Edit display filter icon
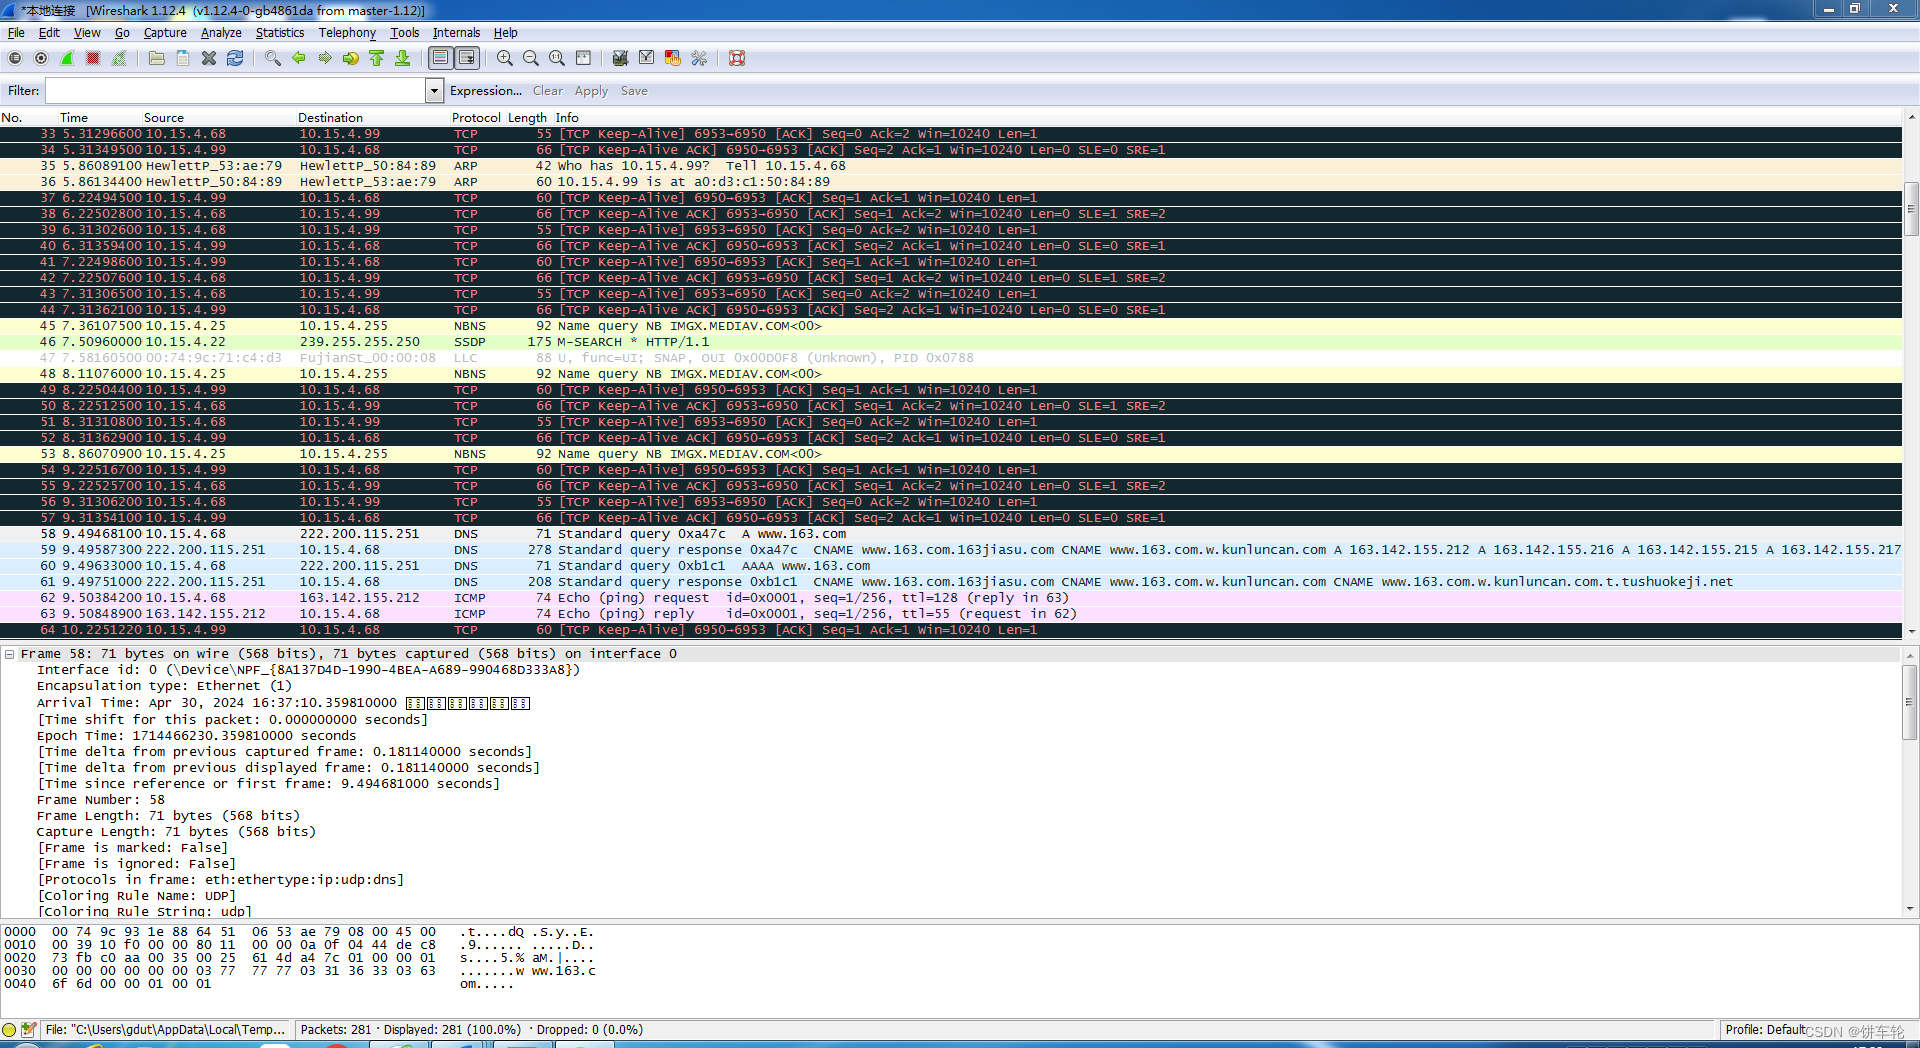Image resolution: width=1920 pixels, height=1048 pixels. click(647, 58)
